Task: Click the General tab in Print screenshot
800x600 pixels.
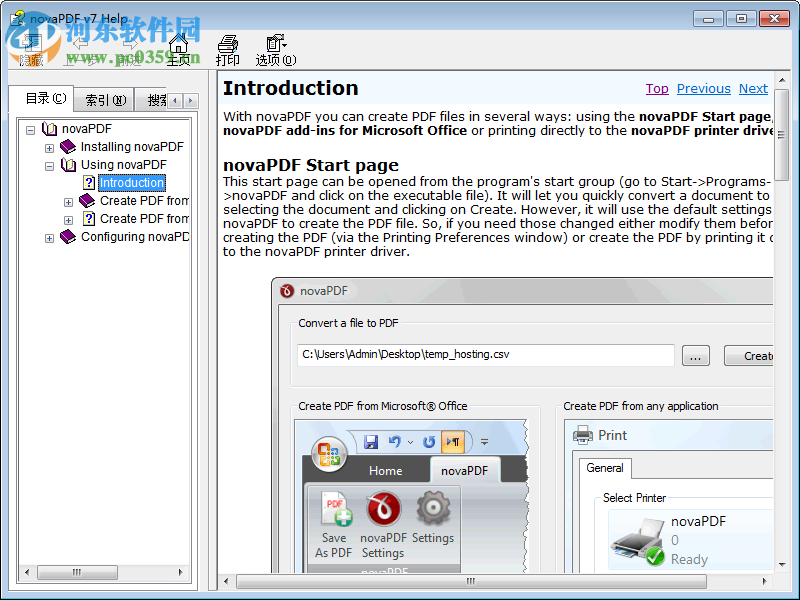Action: tap(605, 468)
